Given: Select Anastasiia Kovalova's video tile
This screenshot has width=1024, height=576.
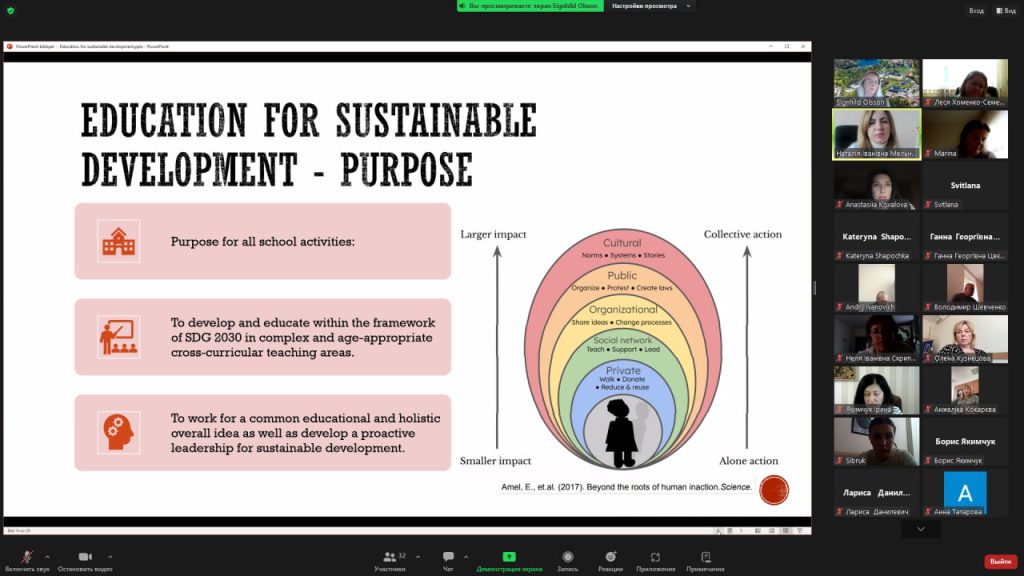Looking at the screenshot, I should click(x=876, y=187).
